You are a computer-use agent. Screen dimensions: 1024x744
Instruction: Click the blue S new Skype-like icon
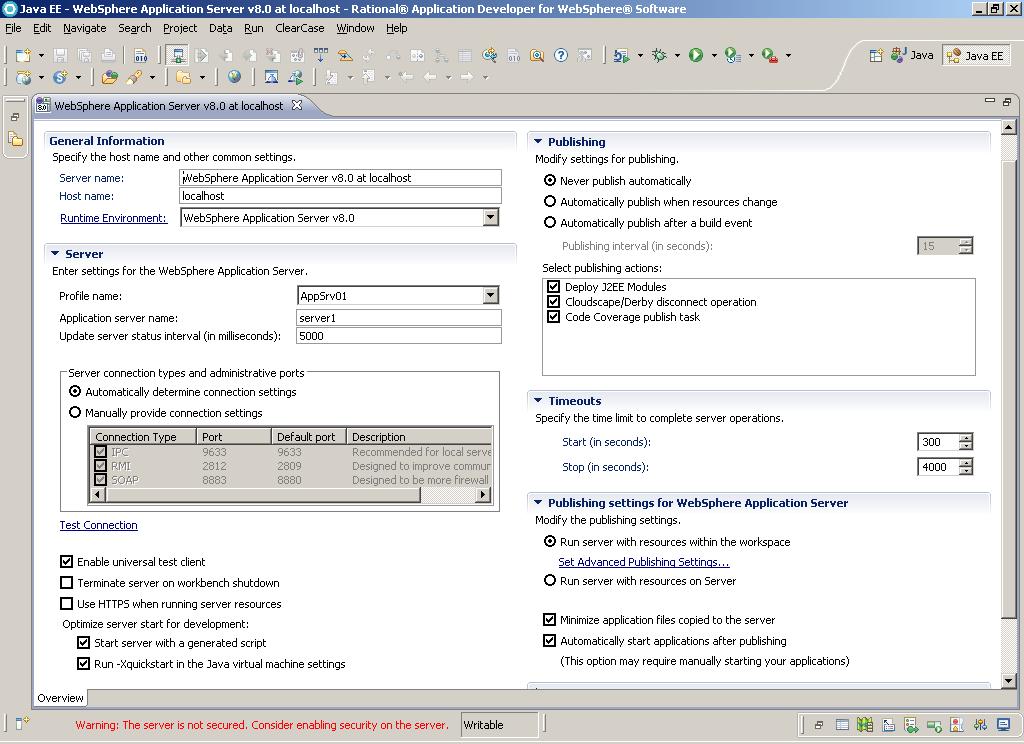pyautogui.click(x=60, y=77)
